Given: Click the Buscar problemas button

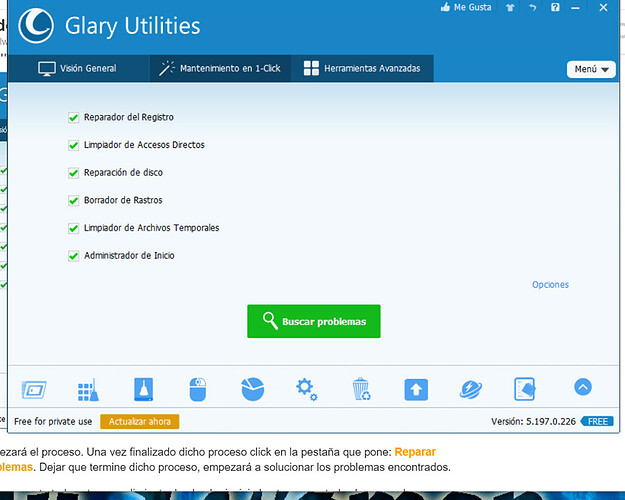Looking at the screenshot, I should (x=314, y=321).
